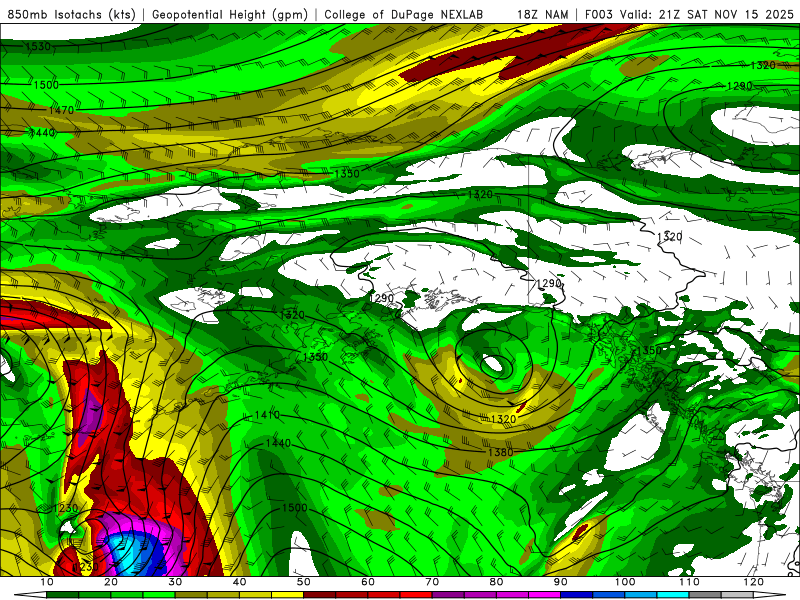The height and width of the screenshot is (600, 800).
Task: Click the light gray final color bar segment
Action: 737,595
